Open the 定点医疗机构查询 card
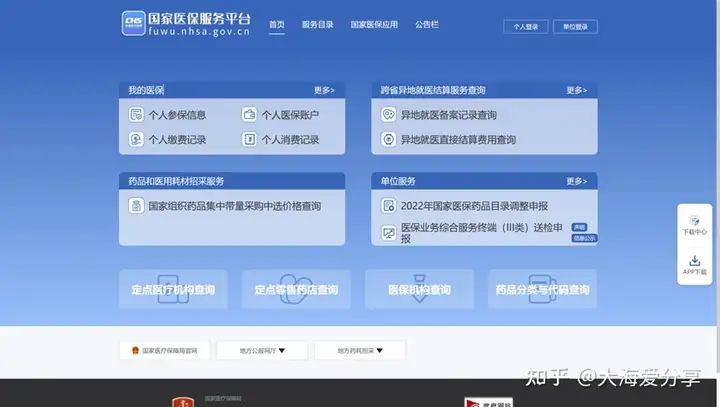 coord(173,289)
